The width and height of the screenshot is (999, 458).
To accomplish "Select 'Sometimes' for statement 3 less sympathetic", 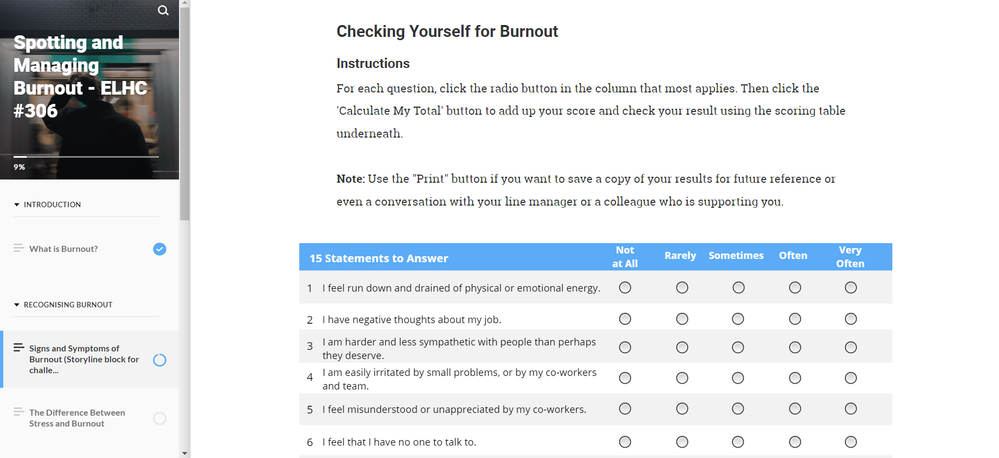I will point(738,348).
